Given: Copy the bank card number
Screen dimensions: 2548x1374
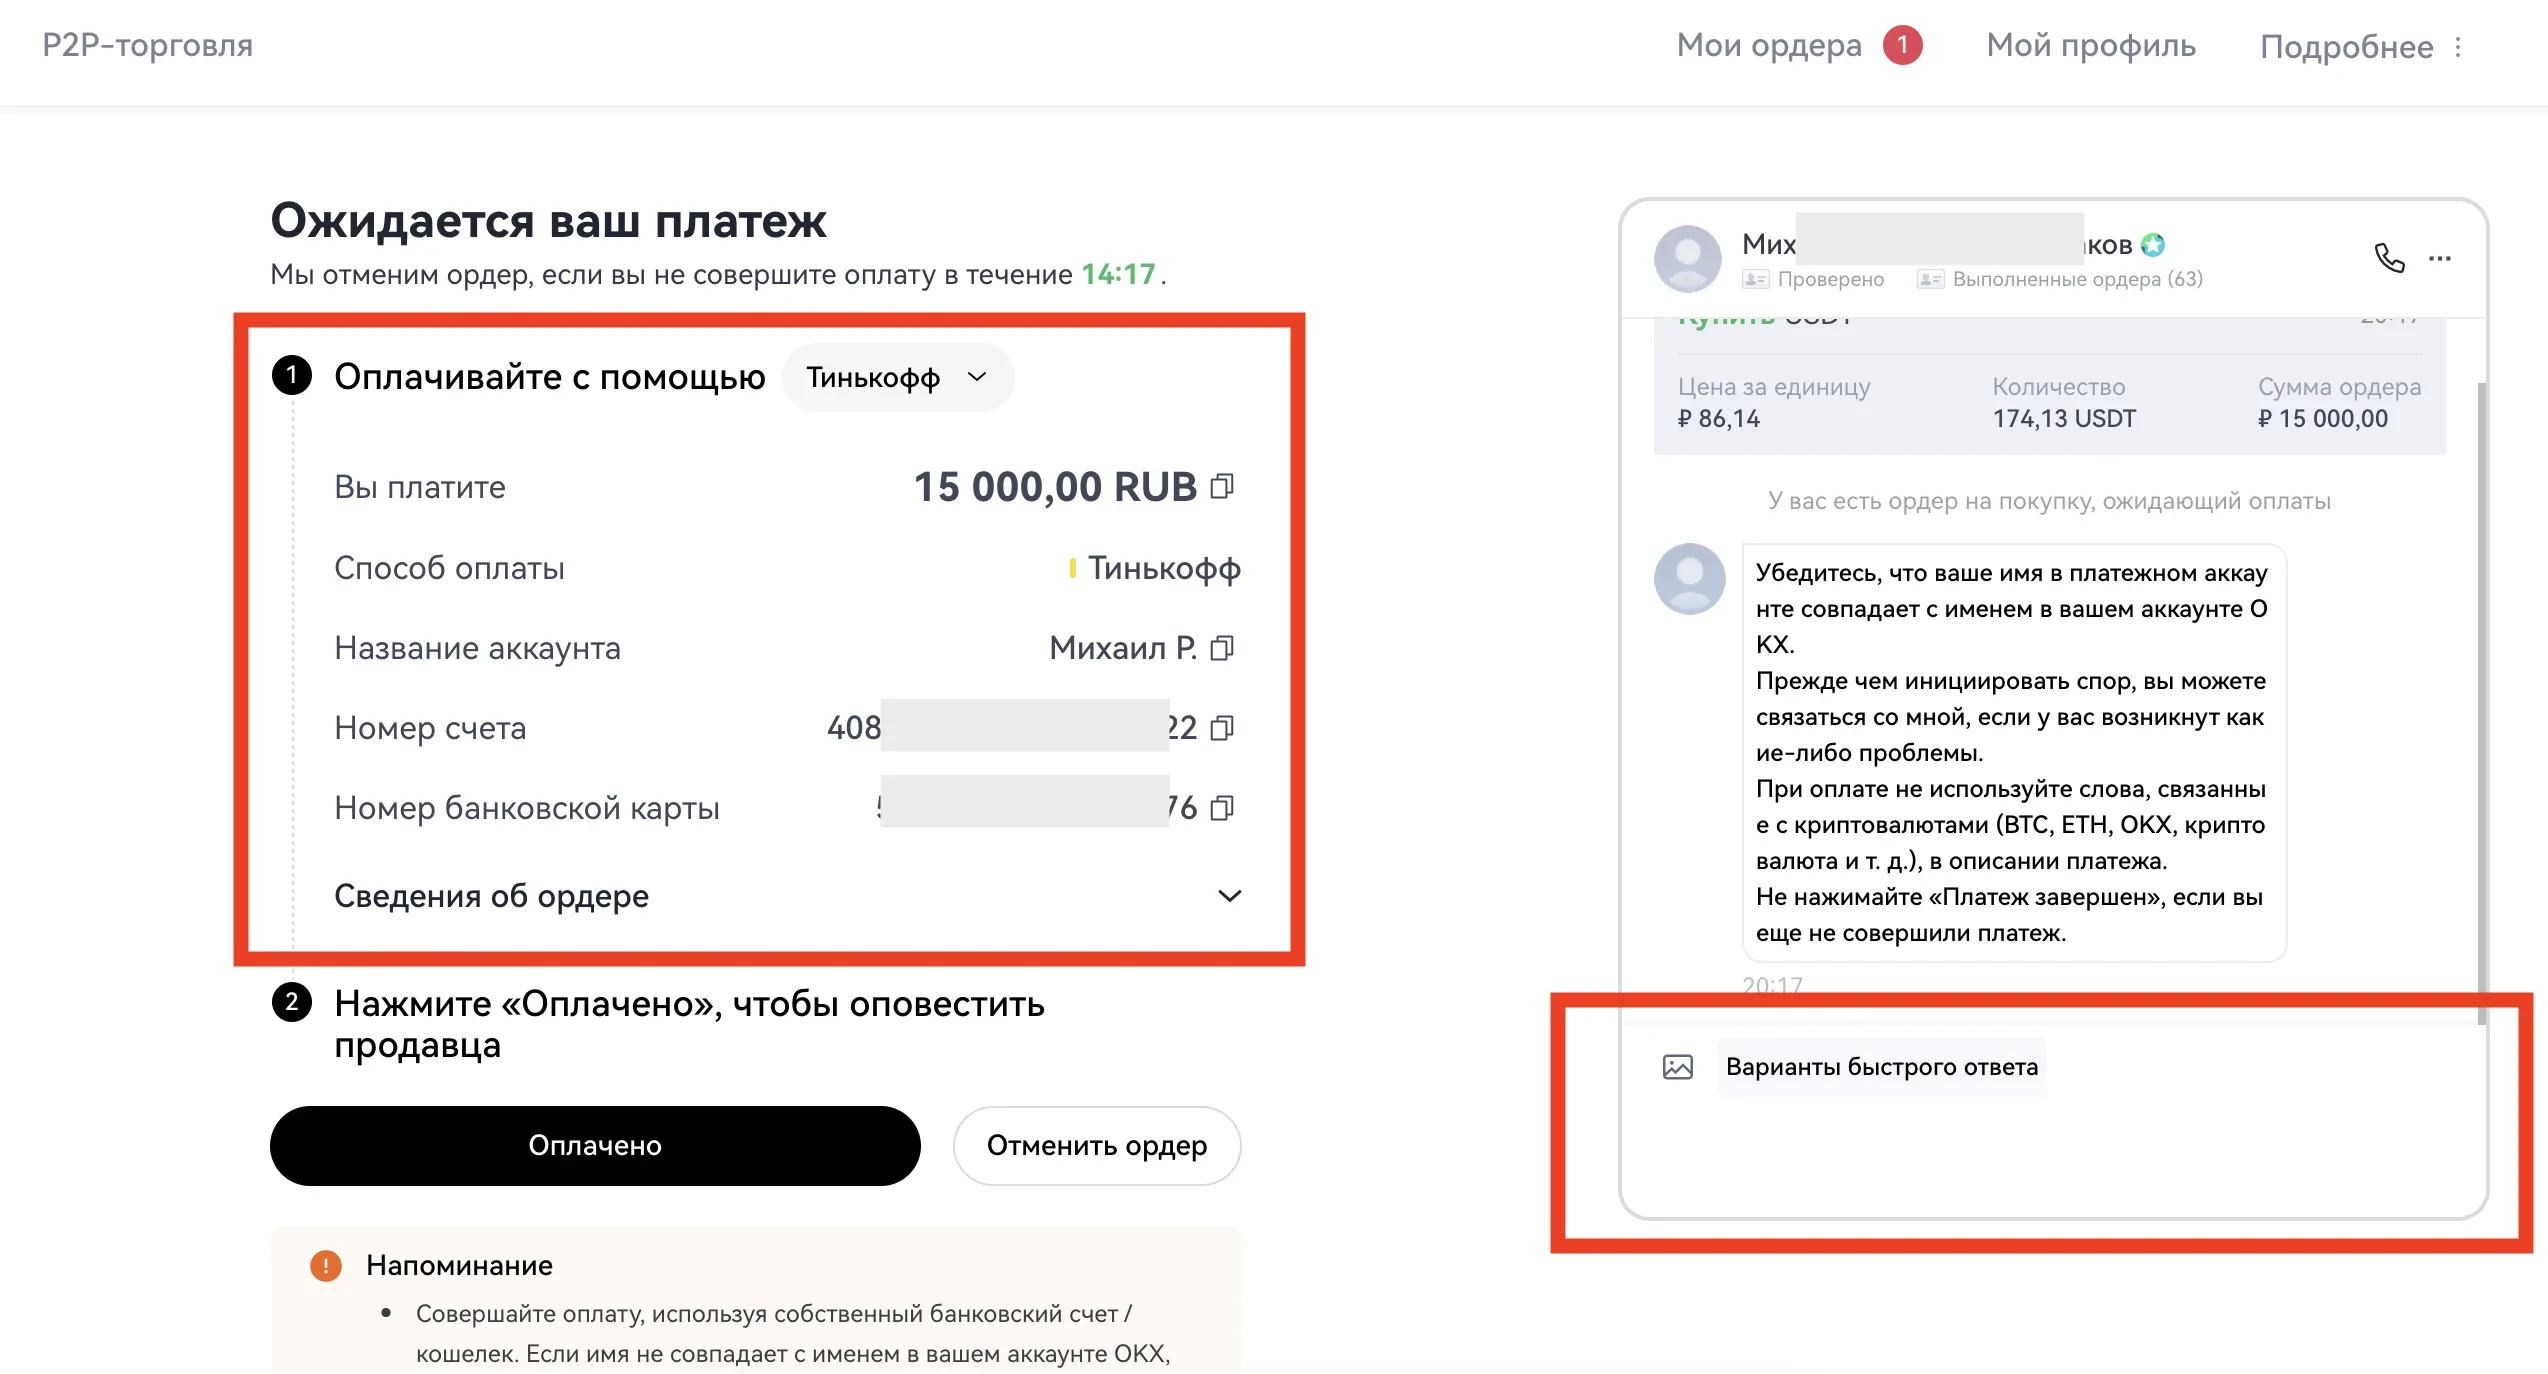Looking at the screenshot, I should [x=1222, y=807].
